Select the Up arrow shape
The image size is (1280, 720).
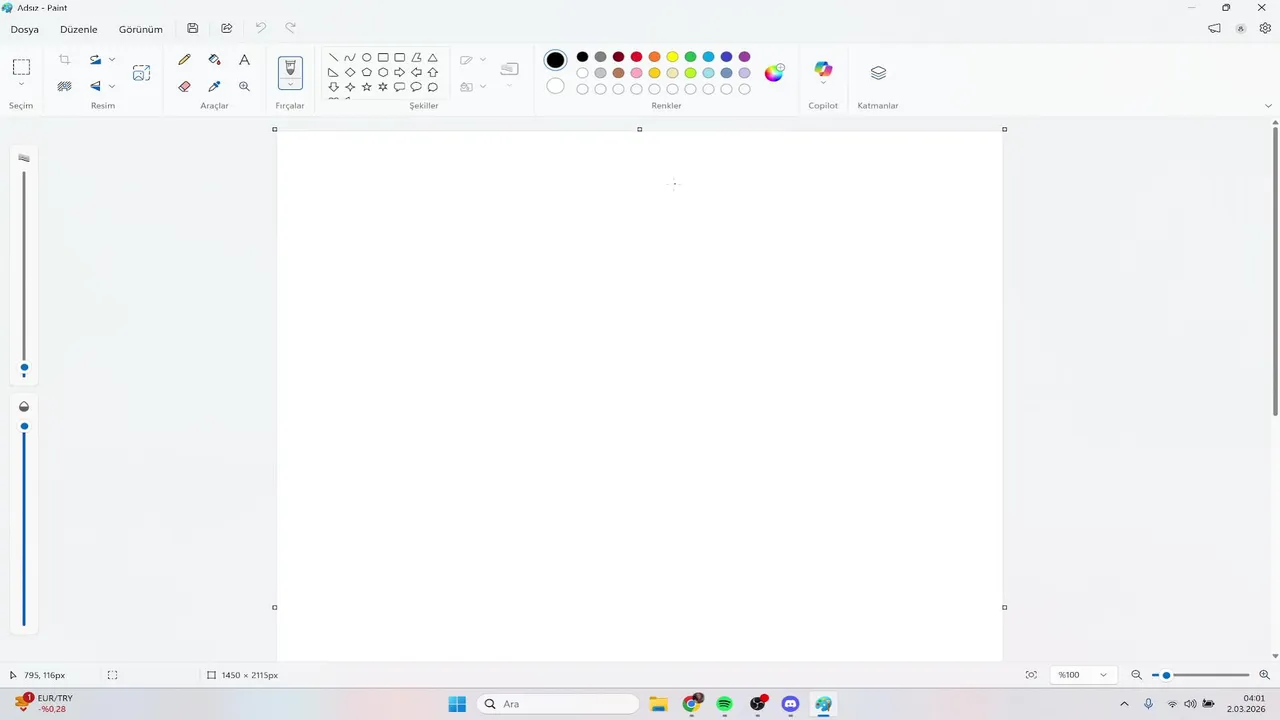tap(433, 73)
